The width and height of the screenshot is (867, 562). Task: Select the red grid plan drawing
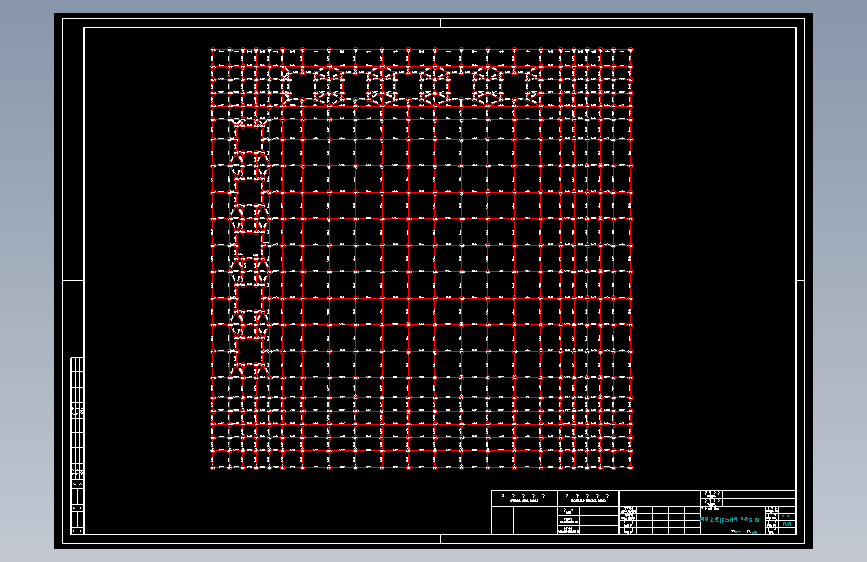coord(421,258)
